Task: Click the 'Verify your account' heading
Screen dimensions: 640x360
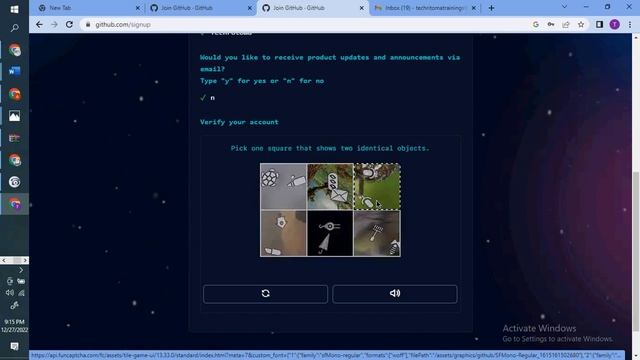Action: click(x=239, y=122)
